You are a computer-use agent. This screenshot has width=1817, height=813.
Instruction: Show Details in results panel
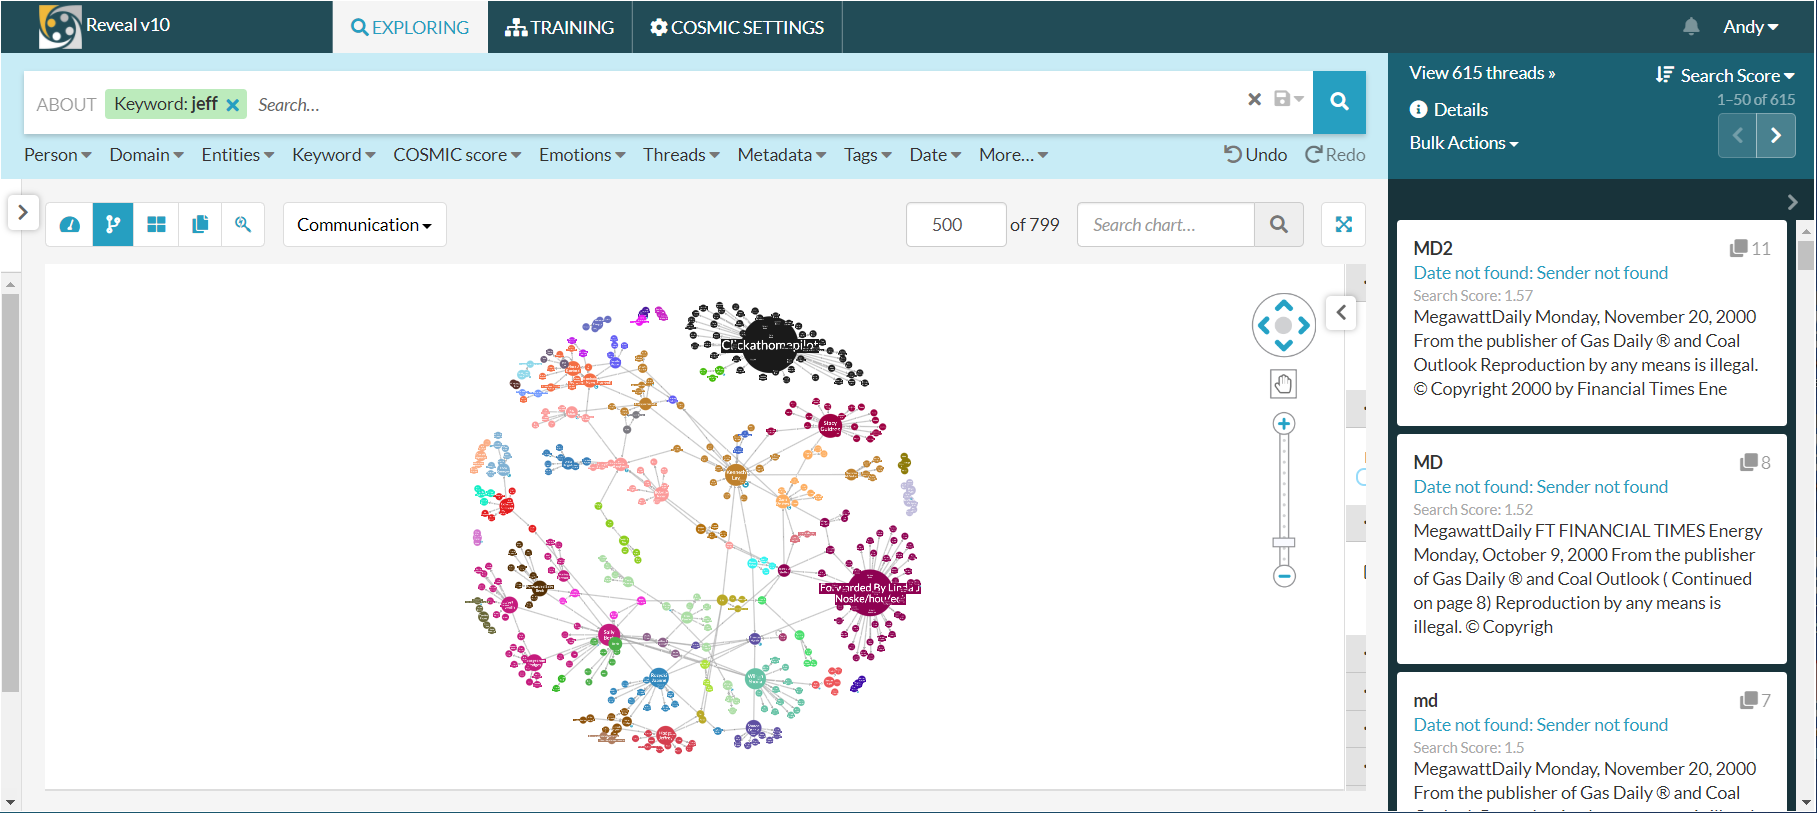1449,110
